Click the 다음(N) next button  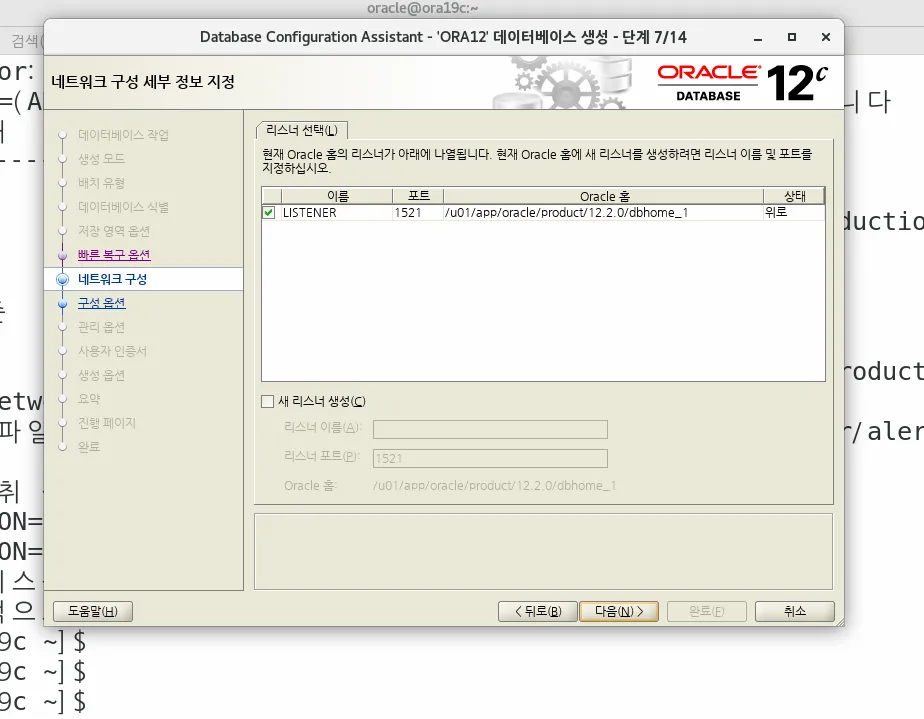619,611
